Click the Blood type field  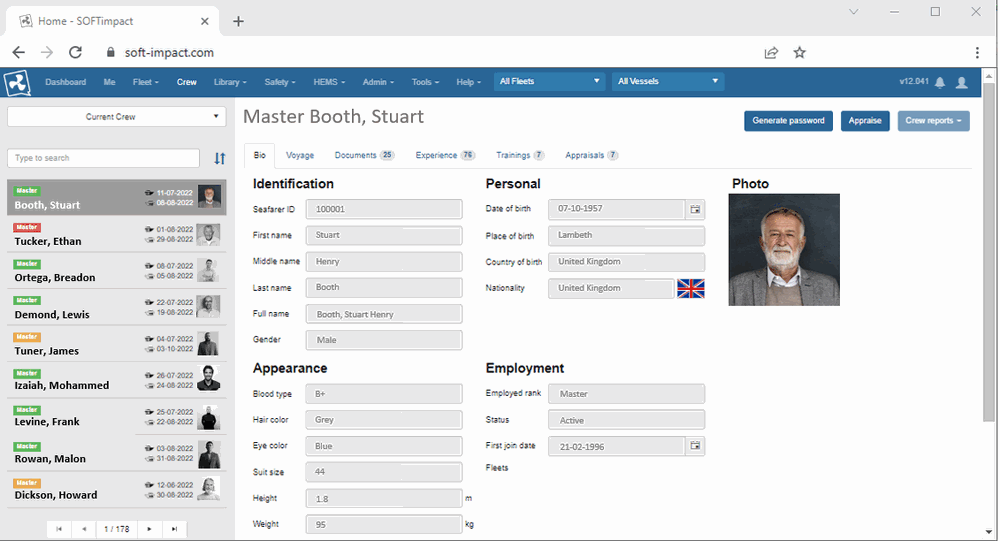coord(384,394)
